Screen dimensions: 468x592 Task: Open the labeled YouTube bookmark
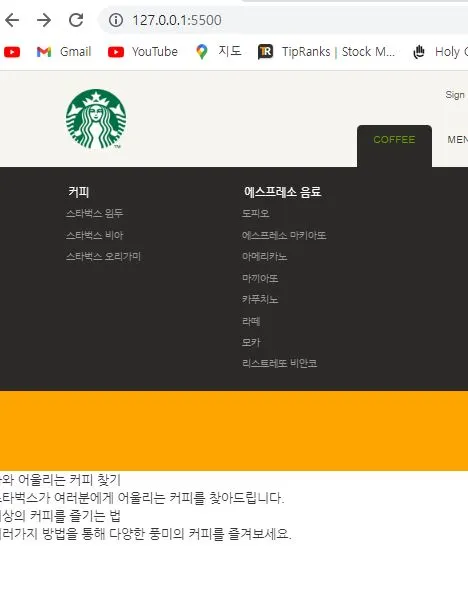[x=143, y=52]
